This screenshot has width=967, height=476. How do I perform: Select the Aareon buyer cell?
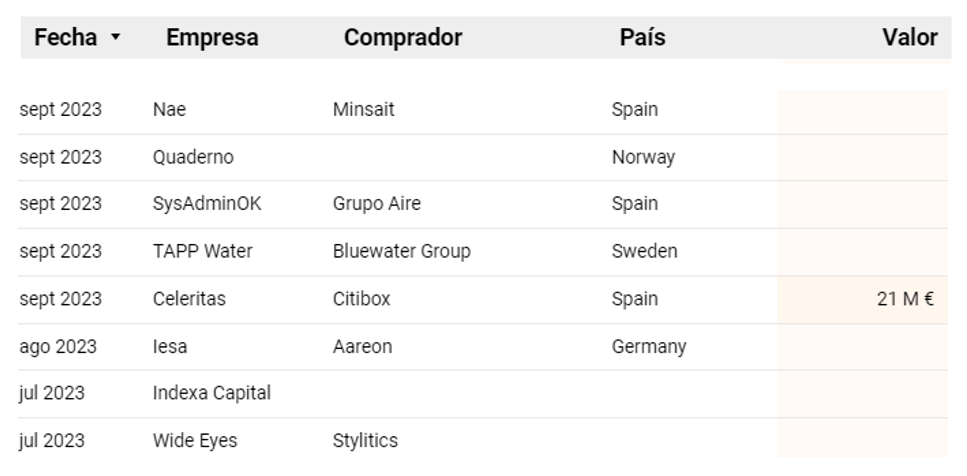362,347
